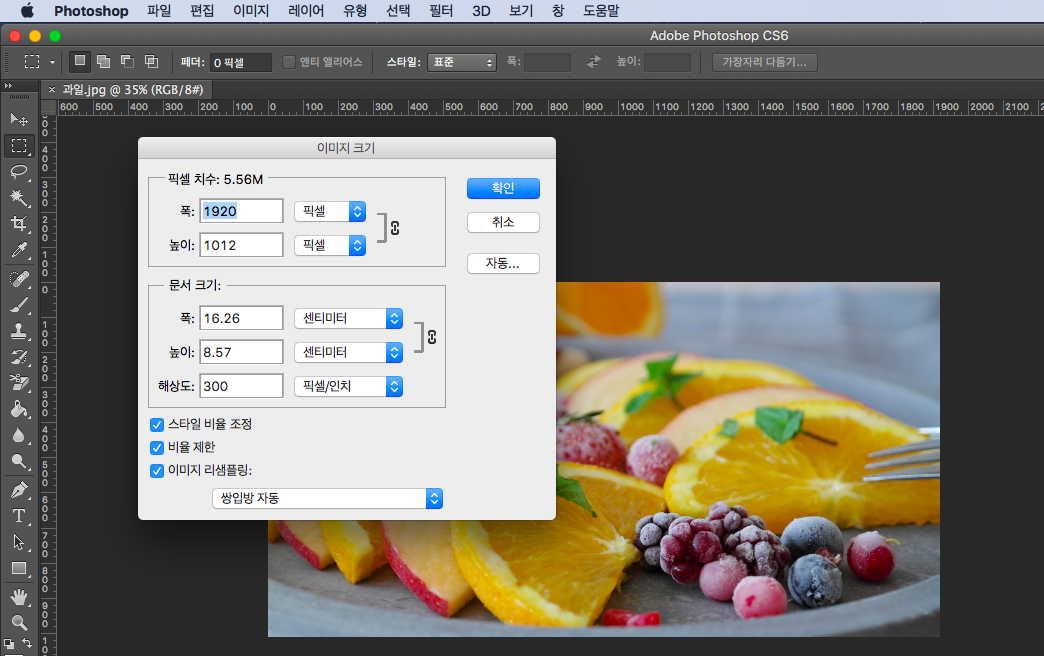The height and width of the screenshot is (656, 1044).
Task: Select the Path Selection tool
Action: coord(19,542)
